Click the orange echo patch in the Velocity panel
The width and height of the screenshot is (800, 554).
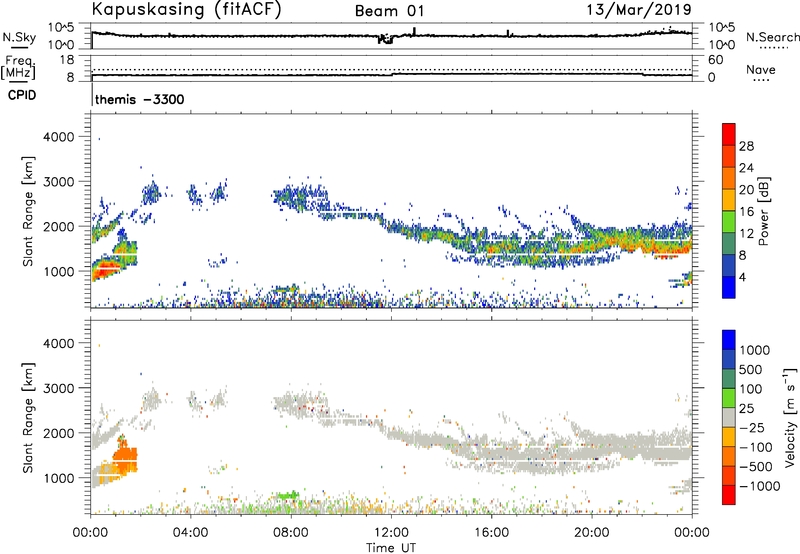click(124, 457)
